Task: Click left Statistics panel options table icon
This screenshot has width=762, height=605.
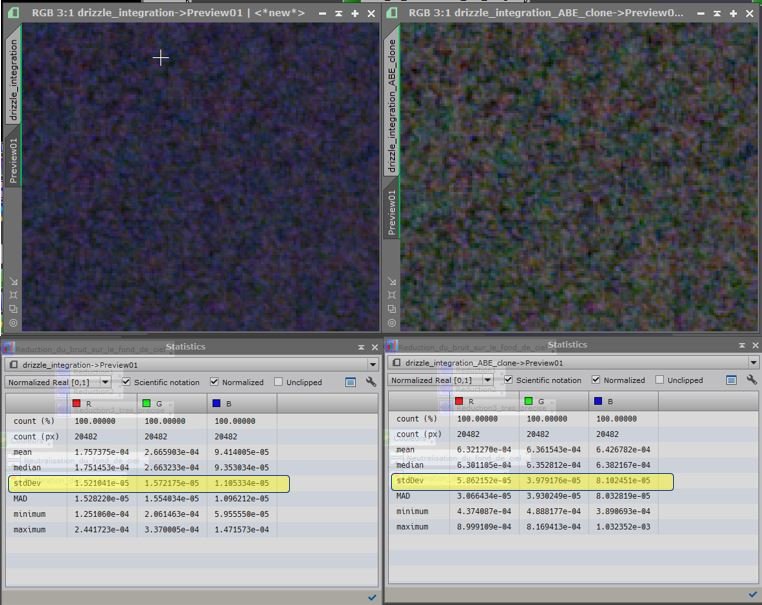Action: [x=350, y=382]
